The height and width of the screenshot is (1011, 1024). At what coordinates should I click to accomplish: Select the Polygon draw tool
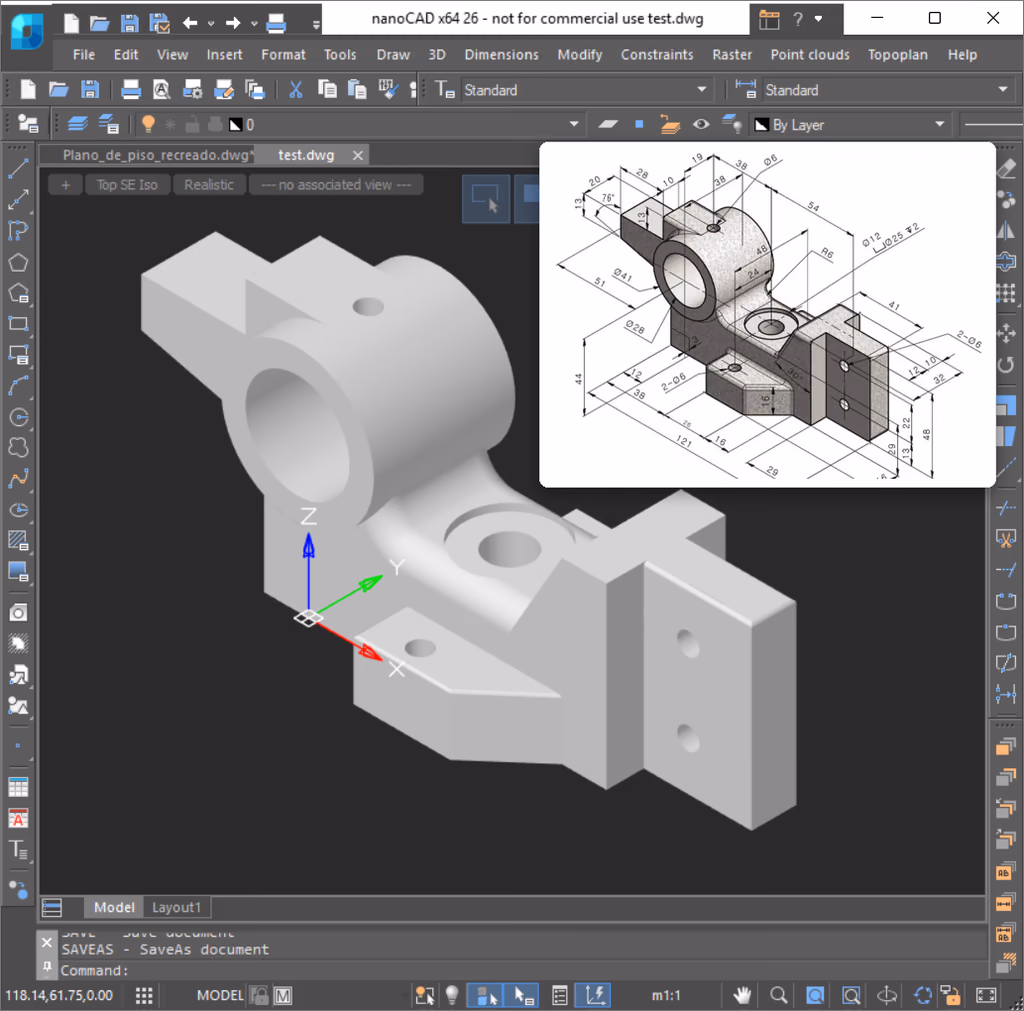pos(18,263)
